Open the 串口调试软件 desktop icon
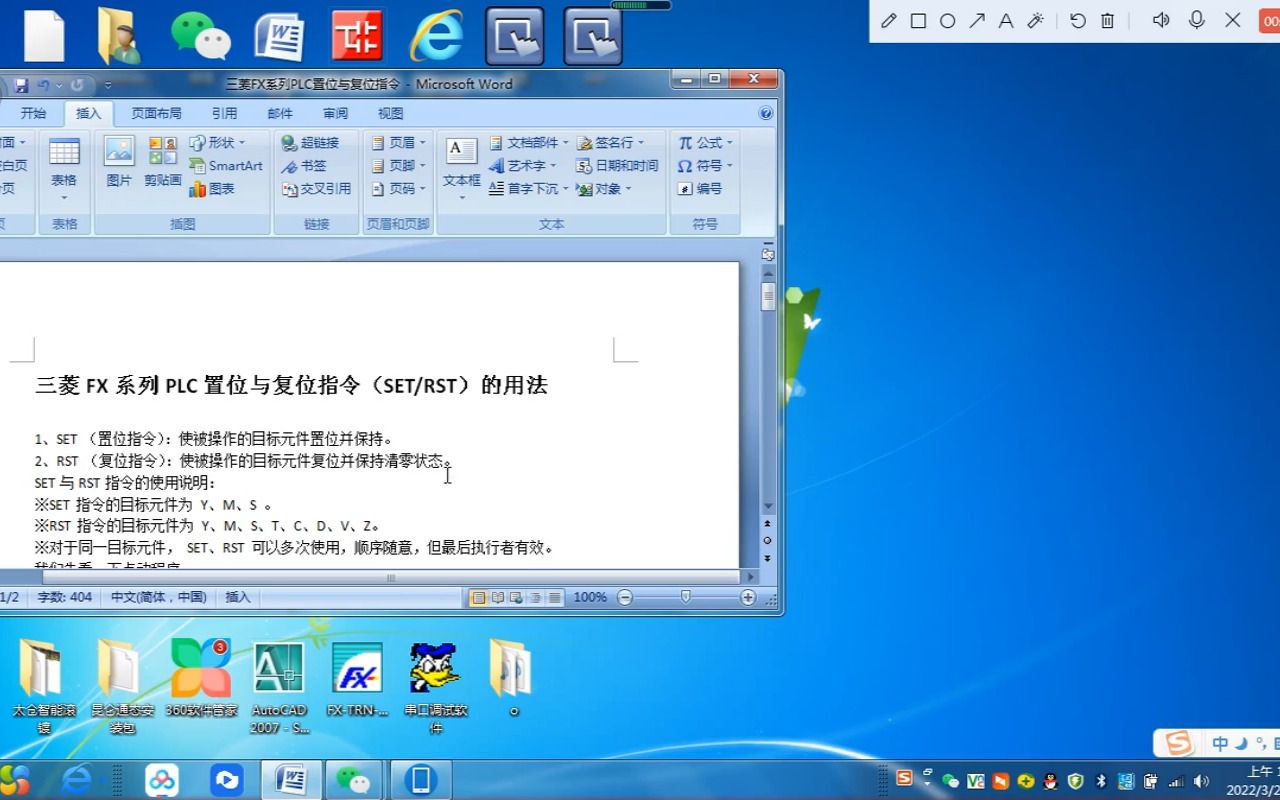This screenshot has height=800, width=1280. pos(435,689)
